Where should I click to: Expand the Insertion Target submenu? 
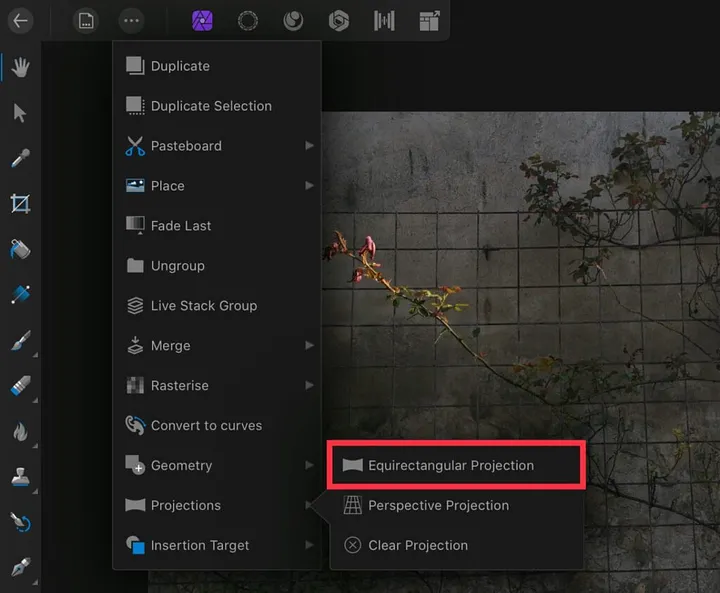pos(217,545)
